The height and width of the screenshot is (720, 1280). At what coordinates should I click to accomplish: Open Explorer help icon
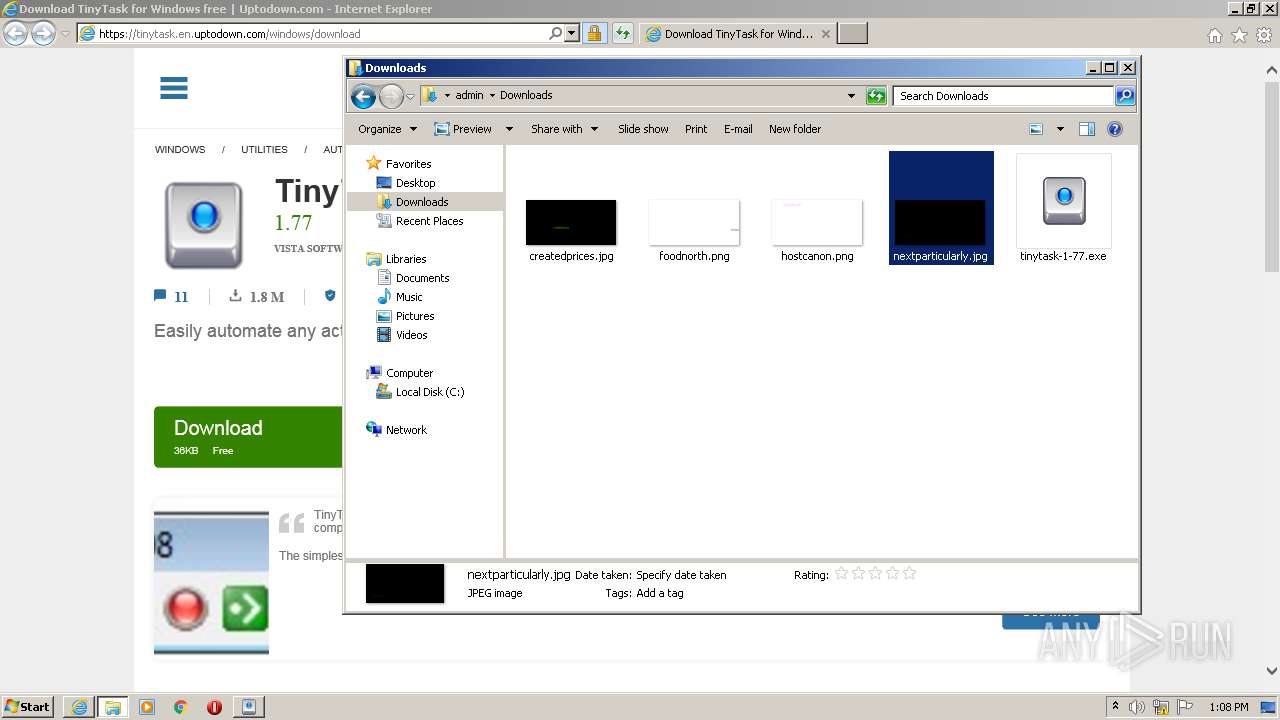point(1115,129)
